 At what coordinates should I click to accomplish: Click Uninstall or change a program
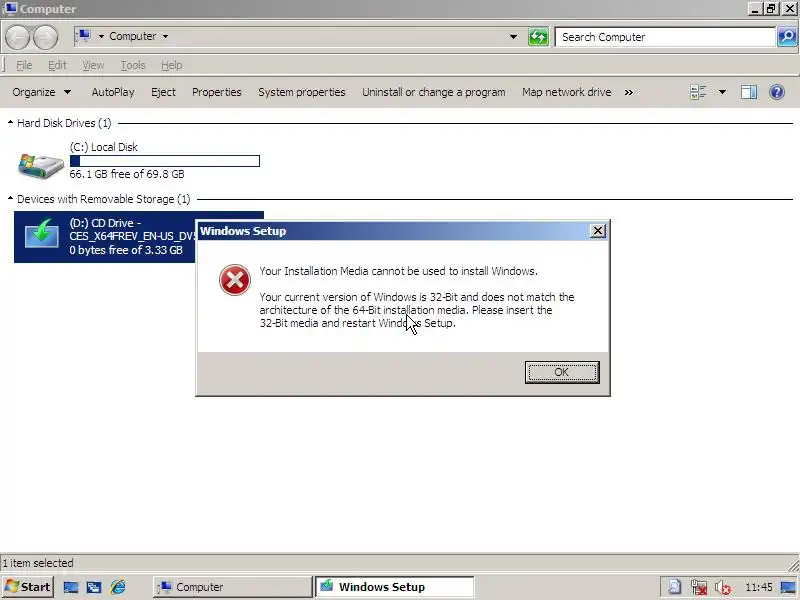434,92
